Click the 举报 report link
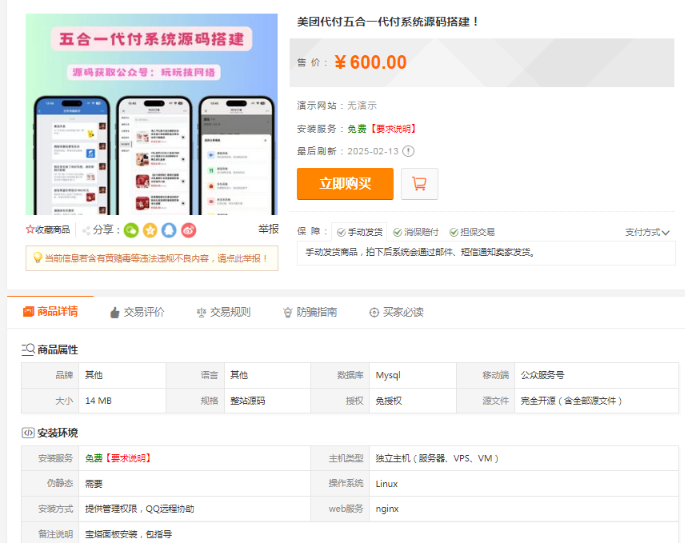This screenshot has width=685, height=543. click(268, 230)
